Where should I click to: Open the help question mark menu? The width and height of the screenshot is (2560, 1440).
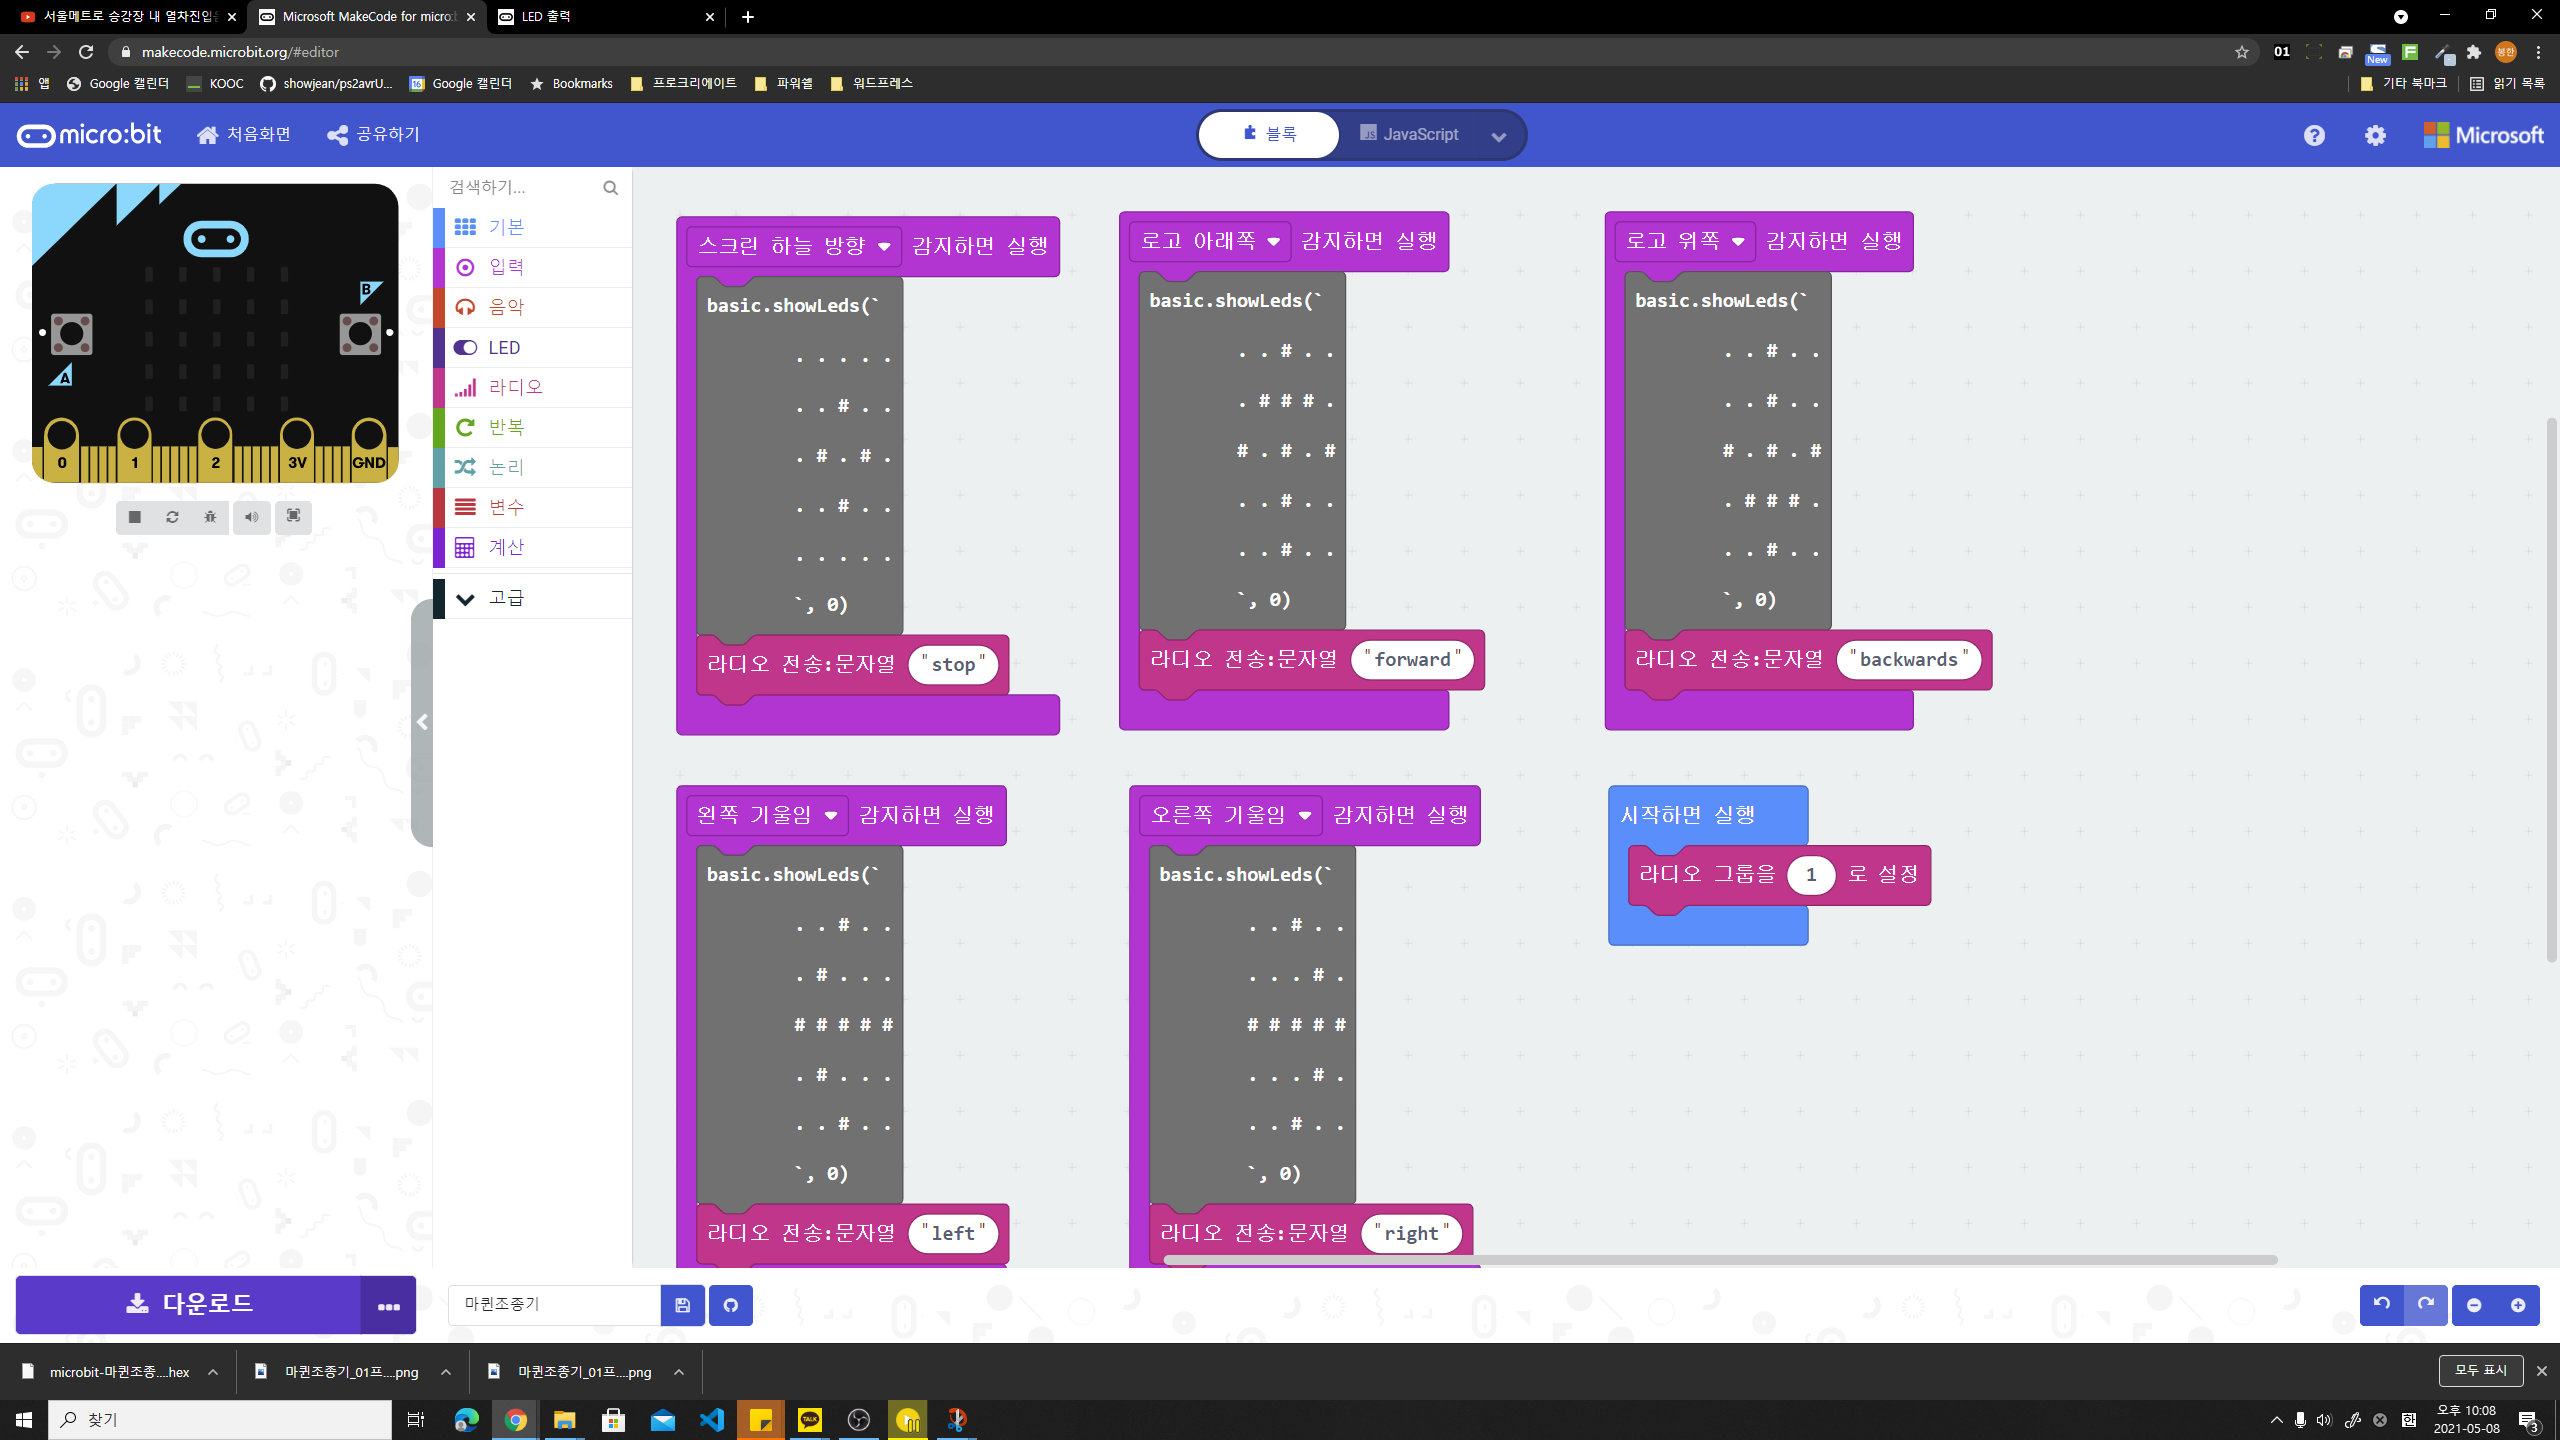click(x=2314, y=135)
